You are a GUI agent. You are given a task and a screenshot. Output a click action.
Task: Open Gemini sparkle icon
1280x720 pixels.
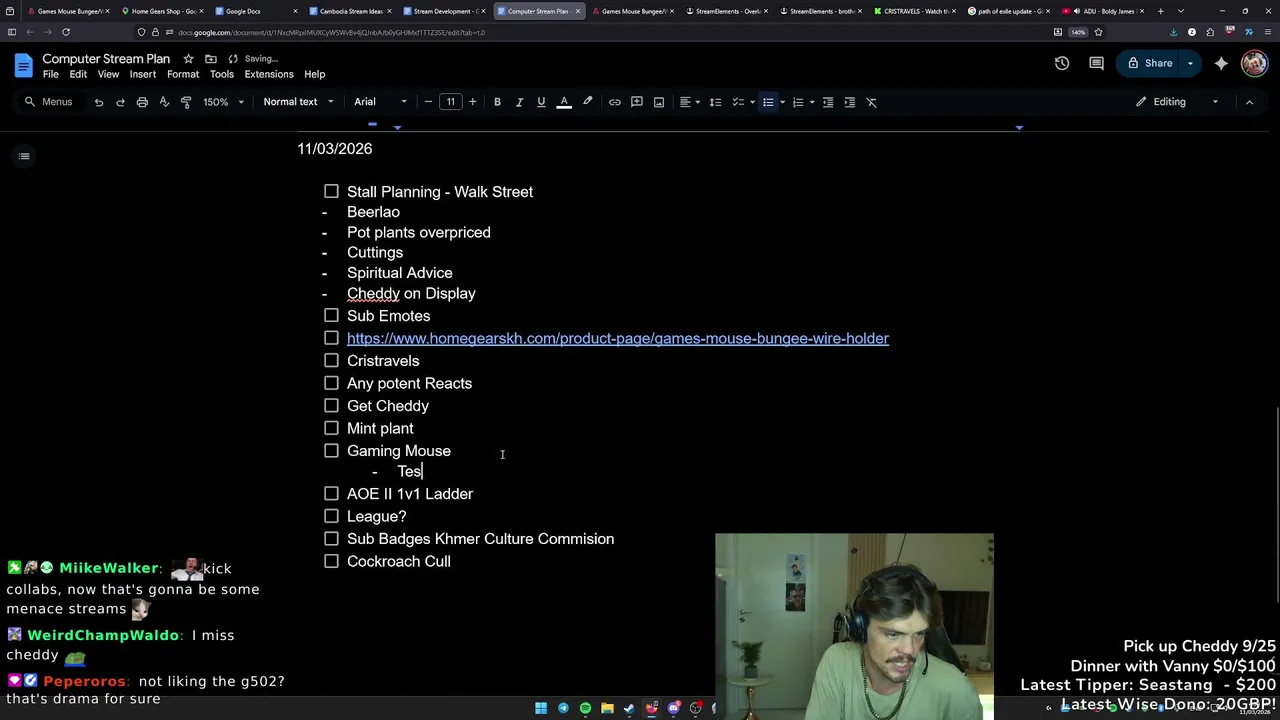coord(1221,63)
